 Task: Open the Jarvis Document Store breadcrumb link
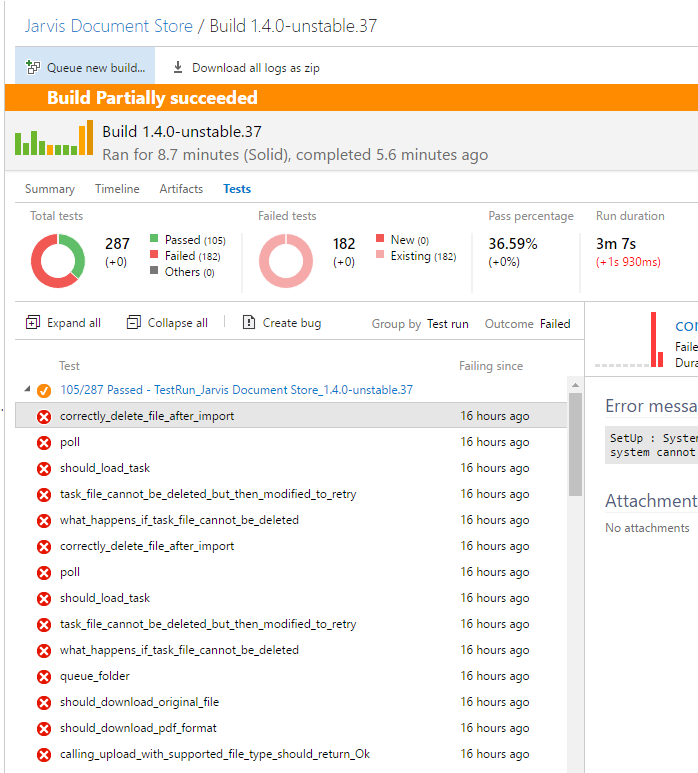[109, 26]
